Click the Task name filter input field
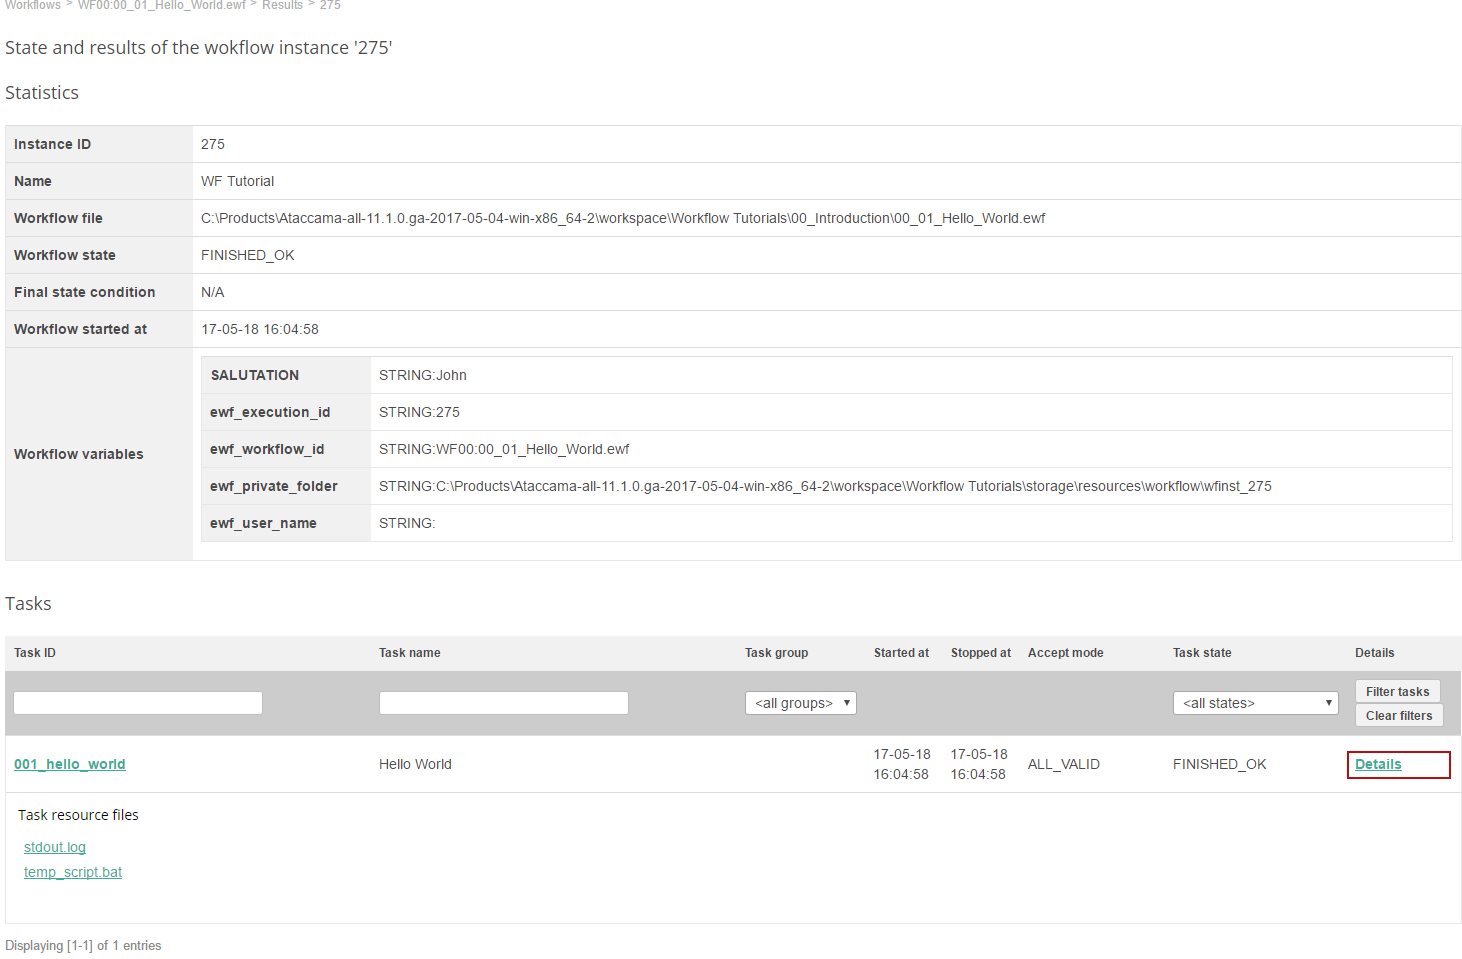This screenshot has height=959, width=1462. point(503,702)
